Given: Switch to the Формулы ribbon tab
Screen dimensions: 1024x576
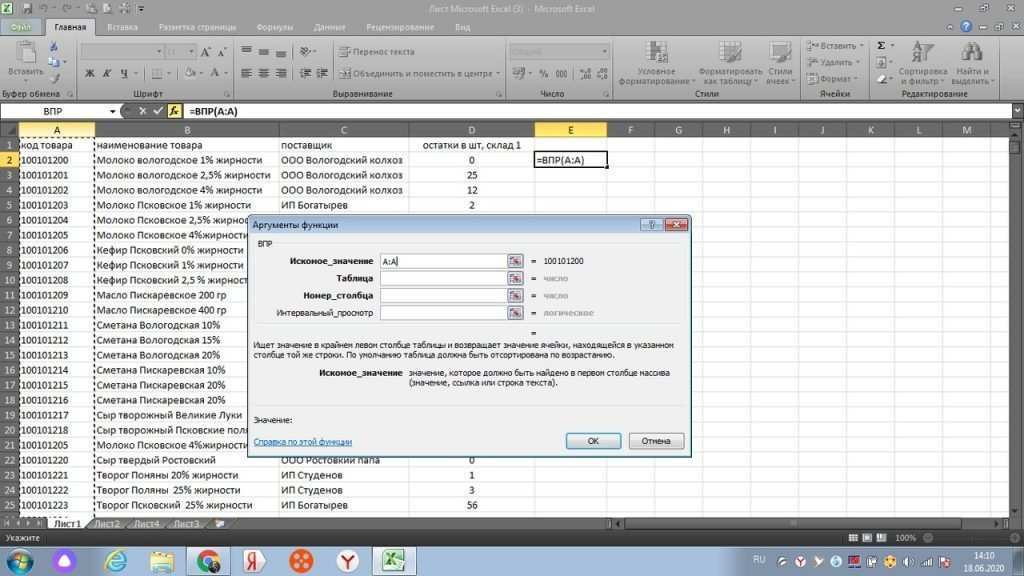Looking at the screenshot, I should click(274, 28).
